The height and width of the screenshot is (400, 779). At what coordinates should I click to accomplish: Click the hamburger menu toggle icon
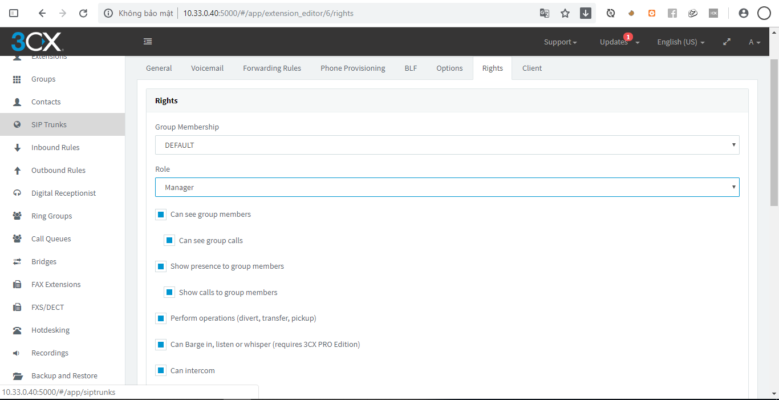point(148,42)
